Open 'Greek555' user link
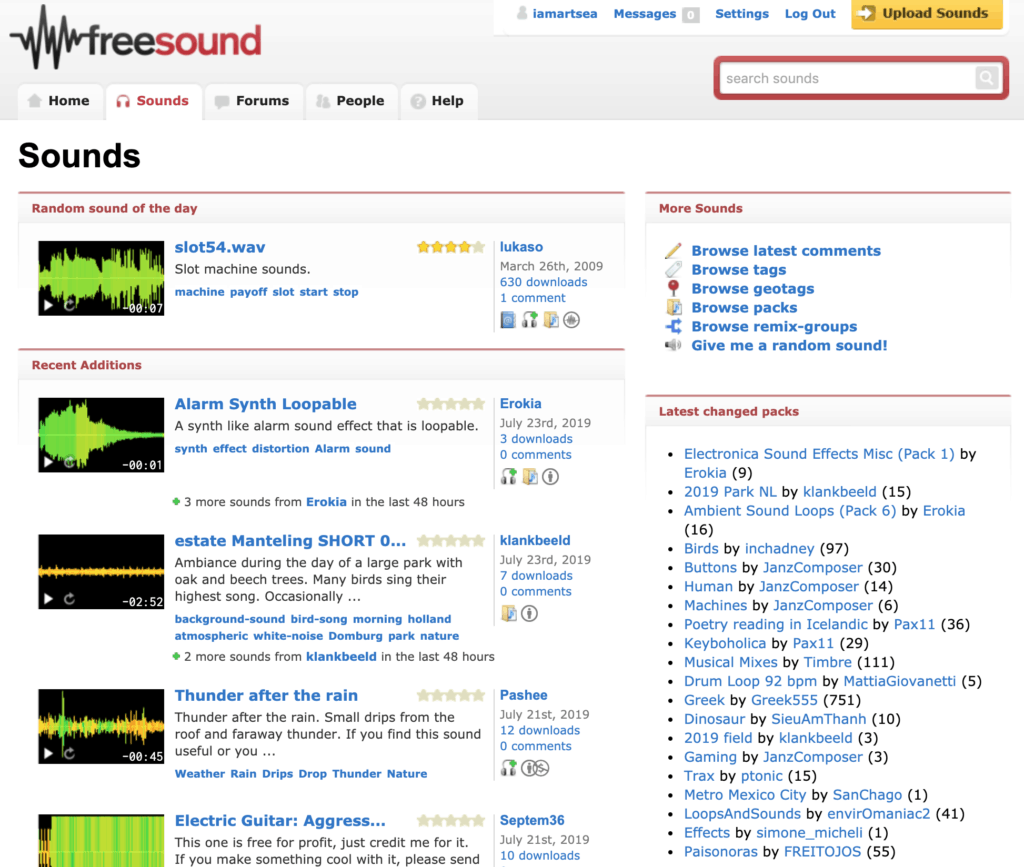 click(x=784, y=700)
